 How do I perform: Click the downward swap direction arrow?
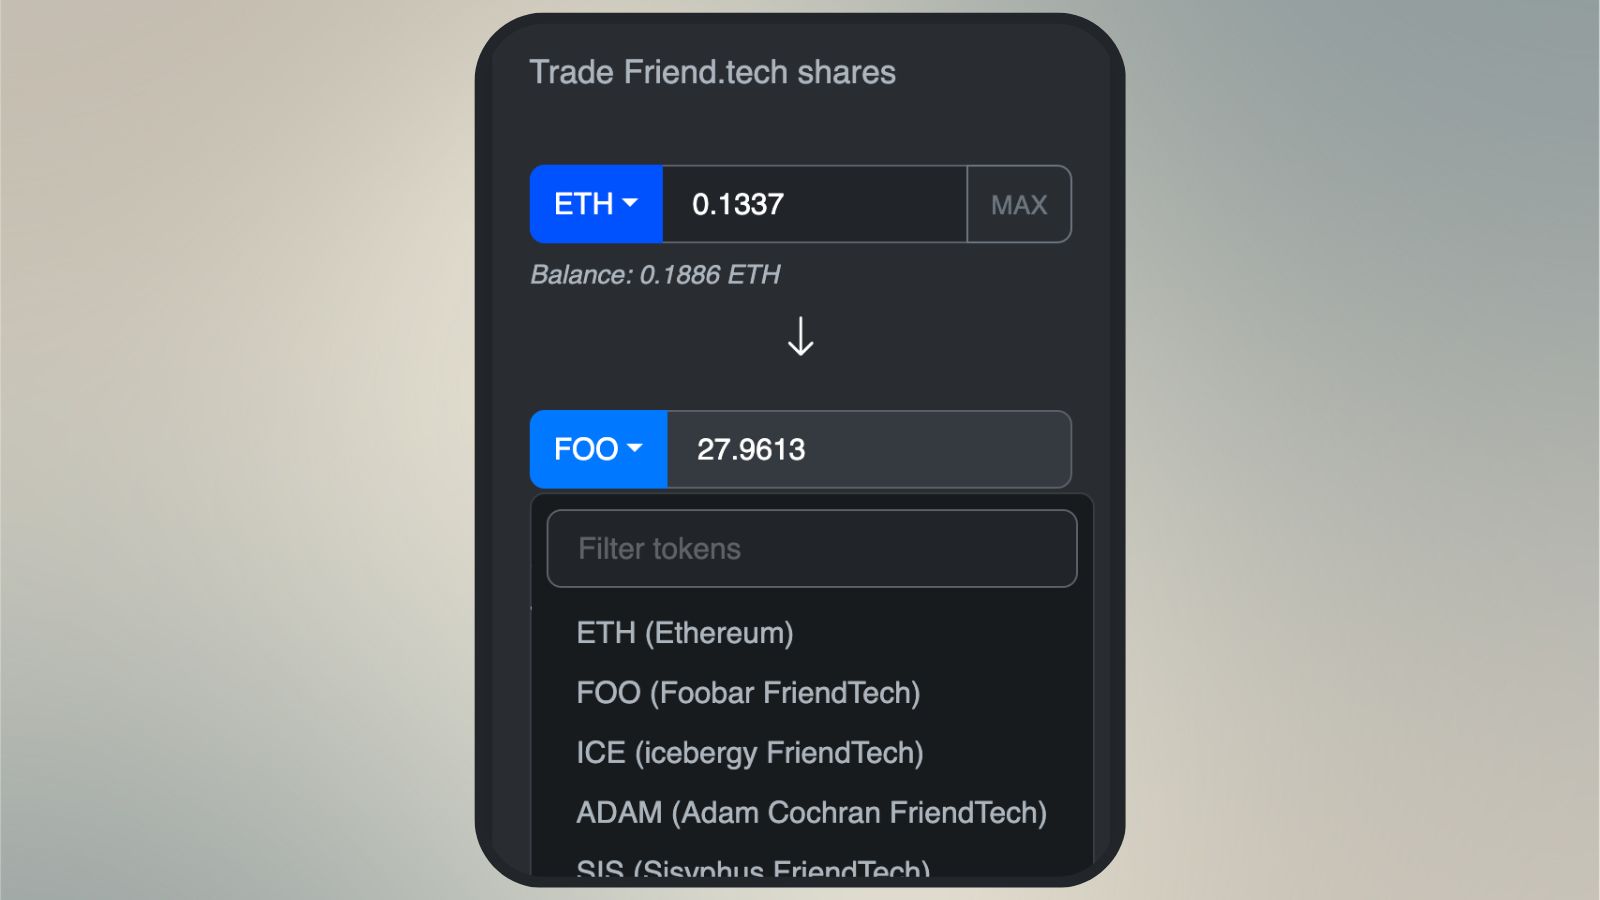(x=800, y=336)
